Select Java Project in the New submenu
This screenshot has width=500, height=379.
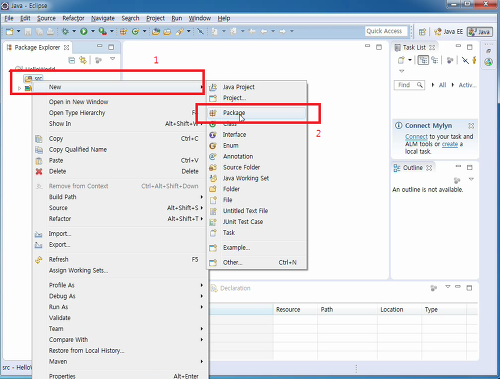(x=257, y=87)
